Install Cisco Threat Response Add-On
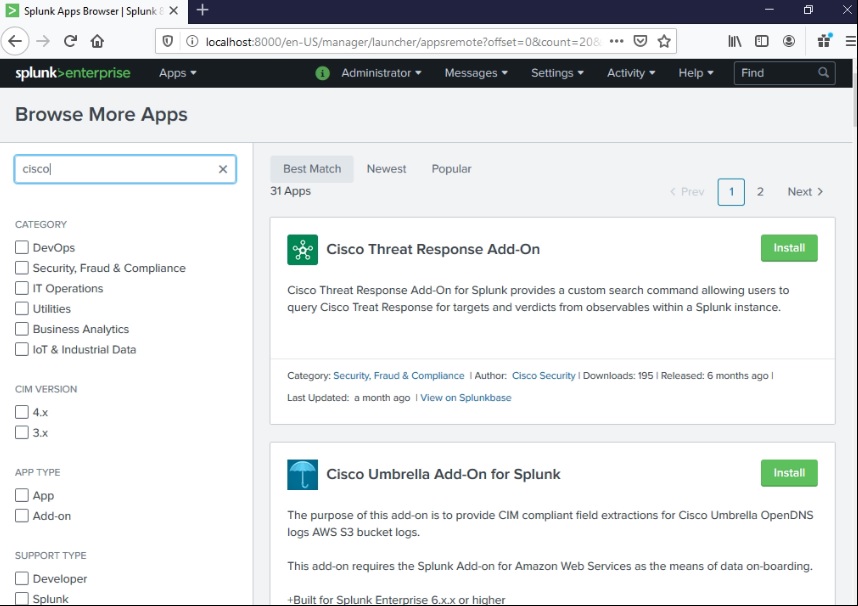 click(789, 248)
